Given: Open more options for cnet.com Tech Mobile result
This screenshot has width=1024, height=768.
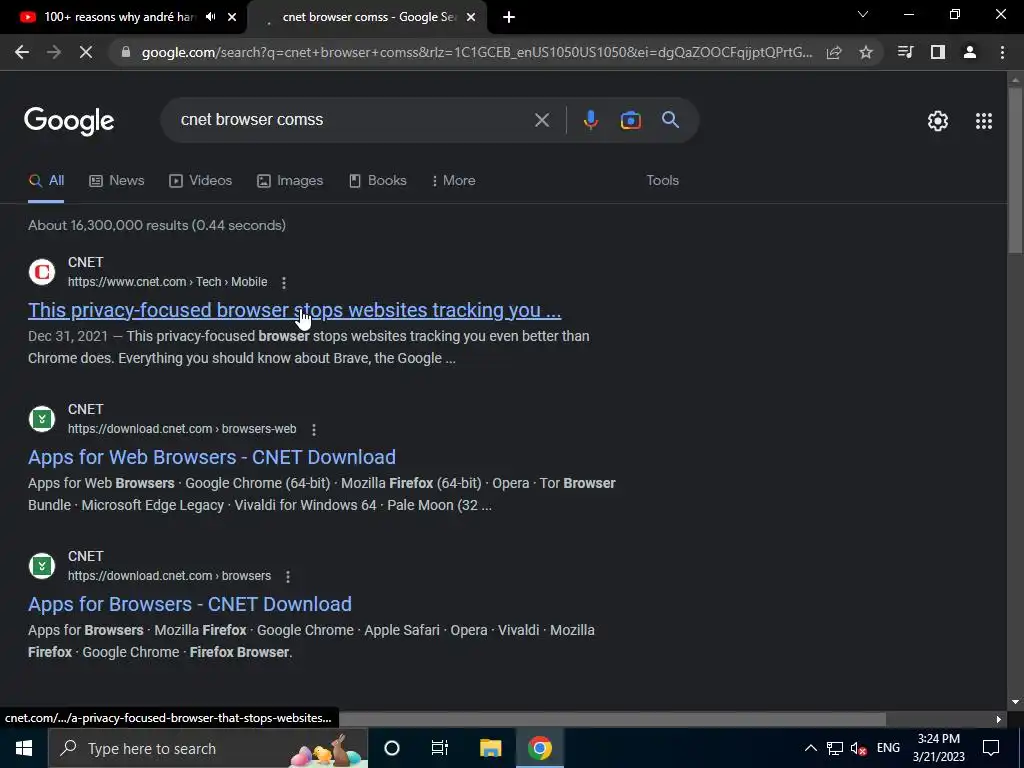Looking at the screenshot, I should pos(283,282).
